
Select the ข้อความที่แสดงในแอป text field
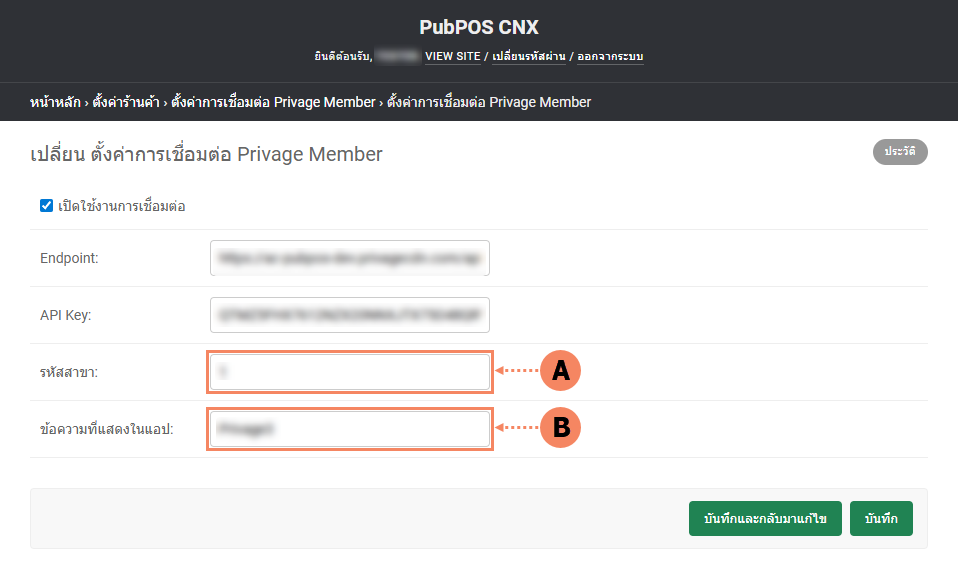point(350,429)
